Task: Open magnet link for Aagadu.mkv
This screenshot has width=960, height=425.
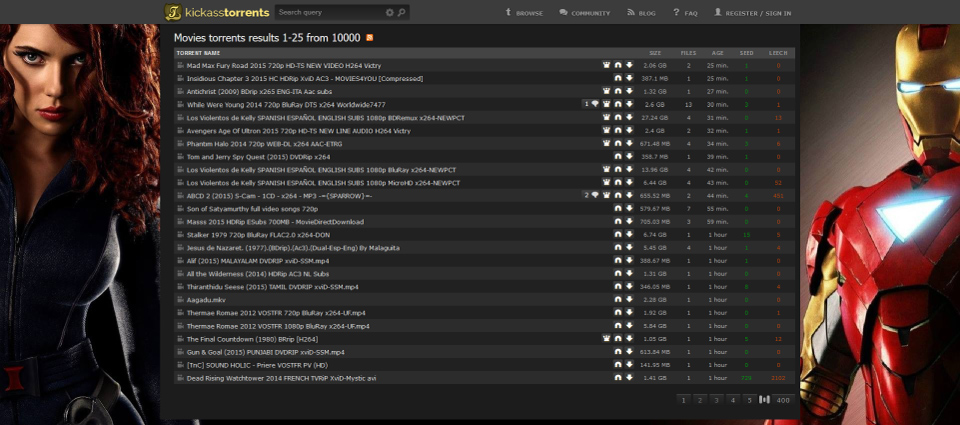Action: [x=618, y=299]
